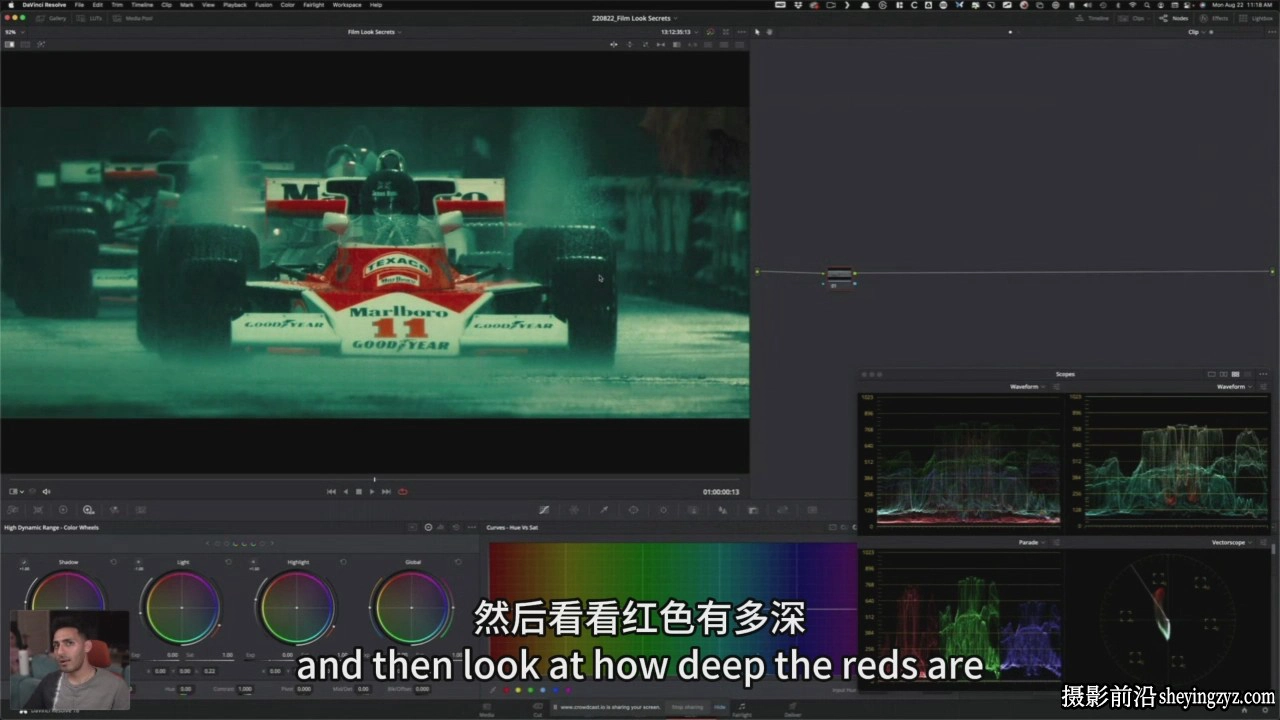
Task: Select the red hue swatch under curves
Action: (x=506, y=690)
